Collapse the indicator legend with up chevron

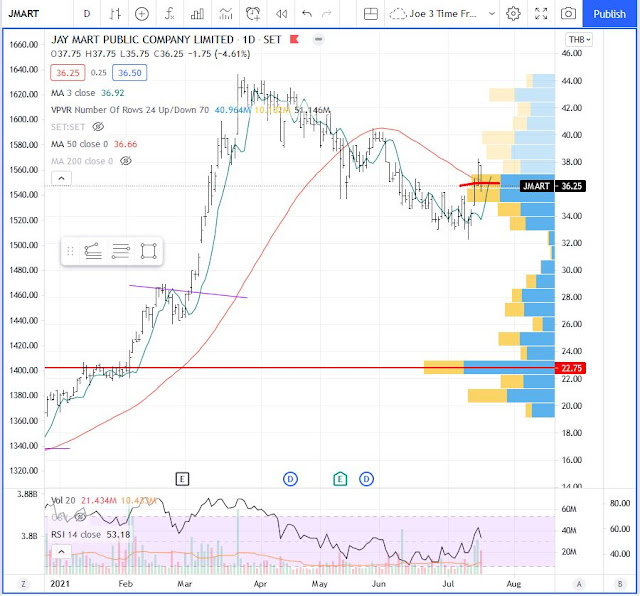pyautogui.click(x=61, y=178)
